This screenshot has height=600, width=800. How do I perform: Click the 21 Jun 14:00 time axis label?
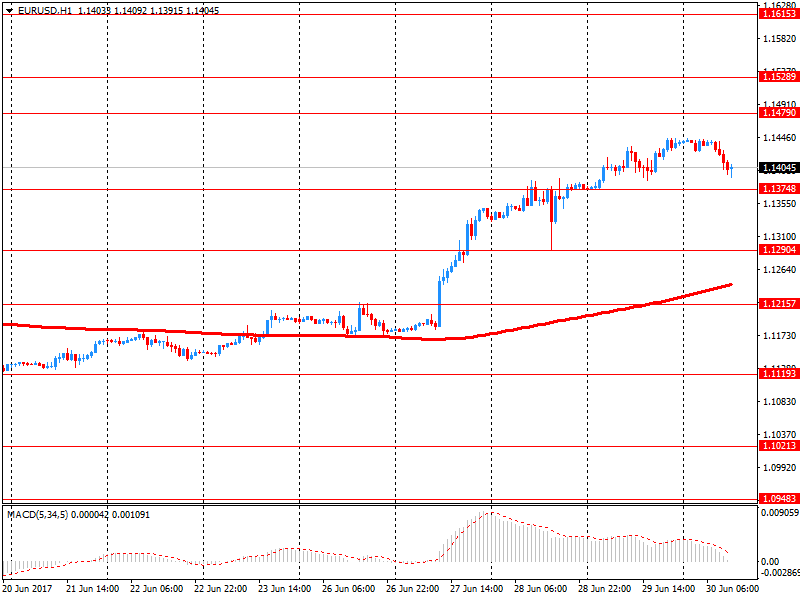[x=92, y=589]
